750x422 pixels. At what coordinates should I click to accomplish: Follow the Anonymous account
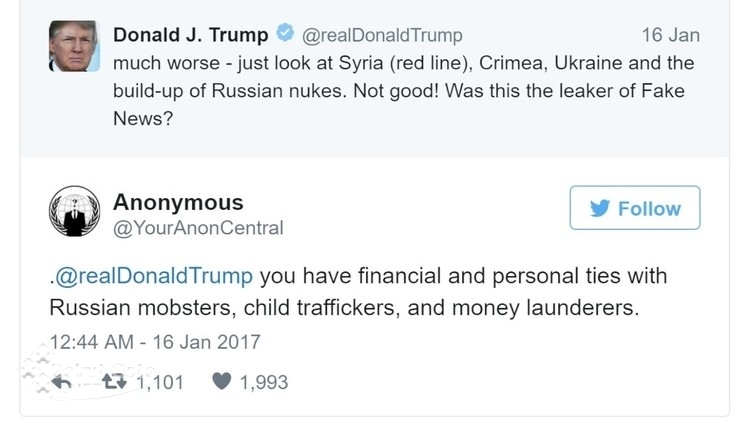click(634, 208)
